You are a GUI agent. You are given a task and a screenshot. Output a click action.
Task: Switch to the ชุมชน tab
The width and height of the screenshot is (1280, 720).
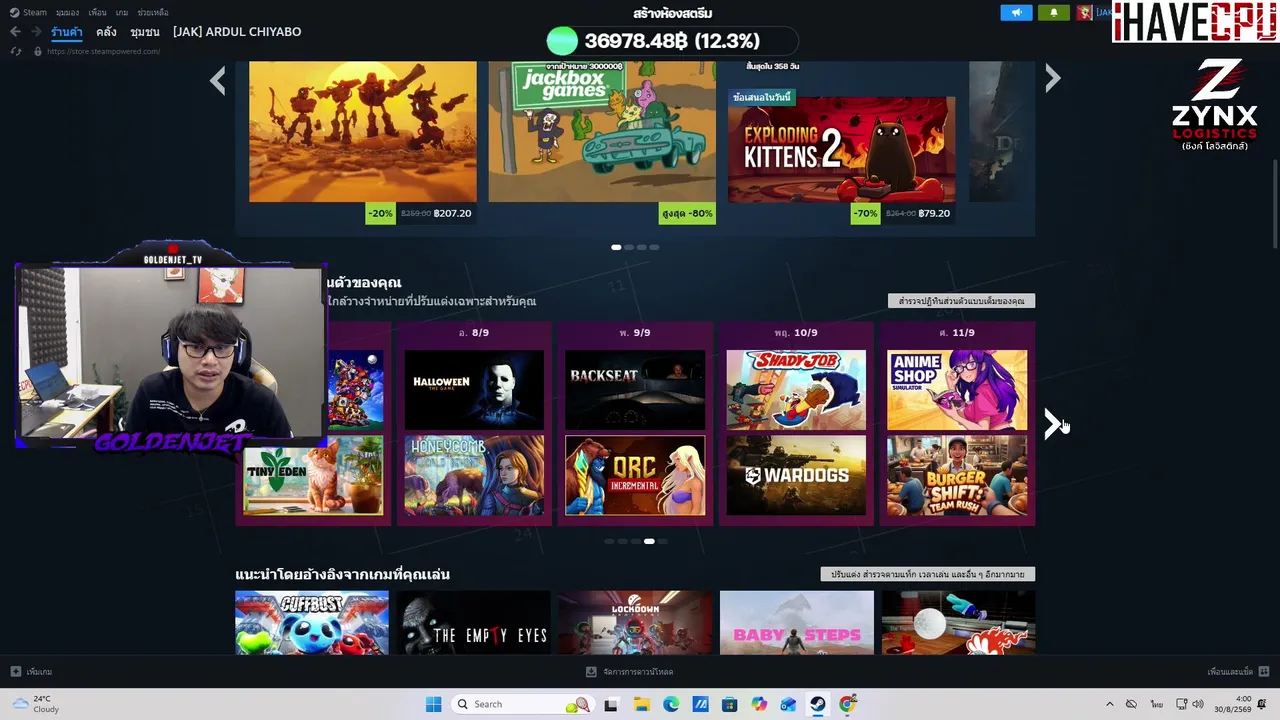(x=145, y=32)
